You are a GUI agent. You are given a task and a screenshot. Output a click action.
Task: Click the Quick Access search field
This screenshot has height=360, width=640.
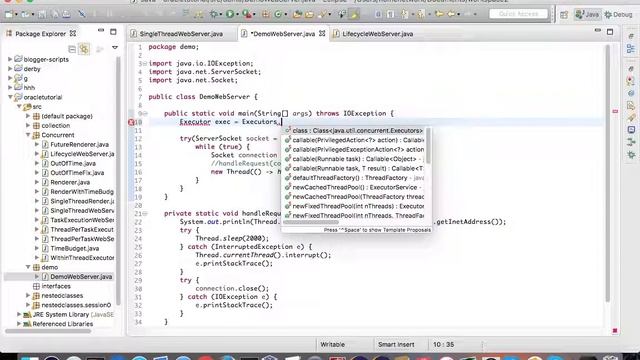pyautogui.click(x=518, y=14)
